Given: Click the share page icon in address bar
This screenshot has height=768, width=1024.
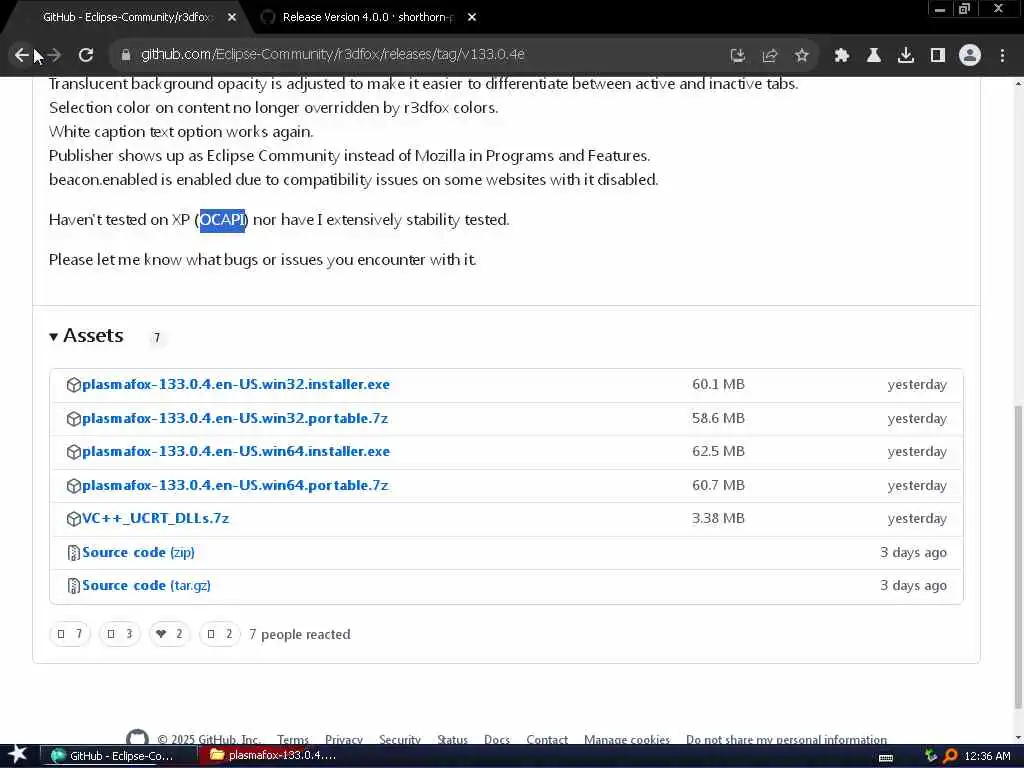Looking at the screenshot, I should (769, 56).
